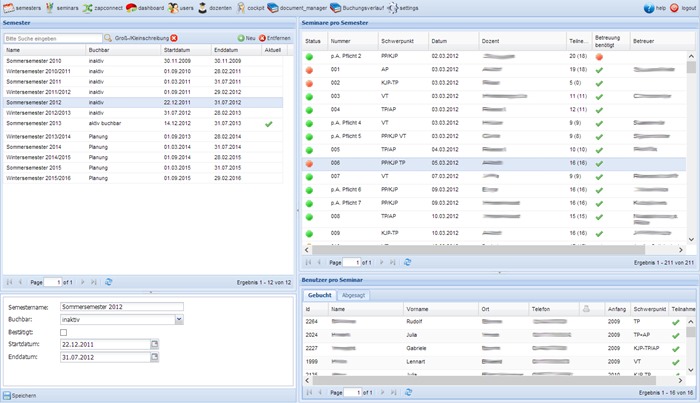Click the Aktuell checkmark of Sommersemester 2013
Screen dimensions: 700x403
coord(268,124)
